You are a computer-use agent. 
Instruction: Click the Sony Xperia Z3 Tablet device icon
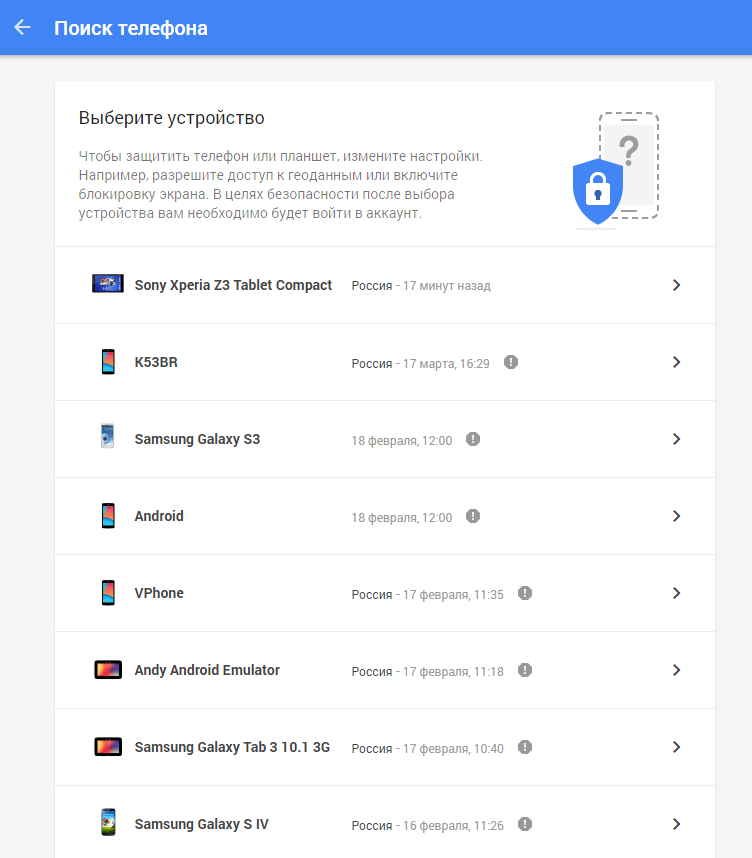(108, 283)
